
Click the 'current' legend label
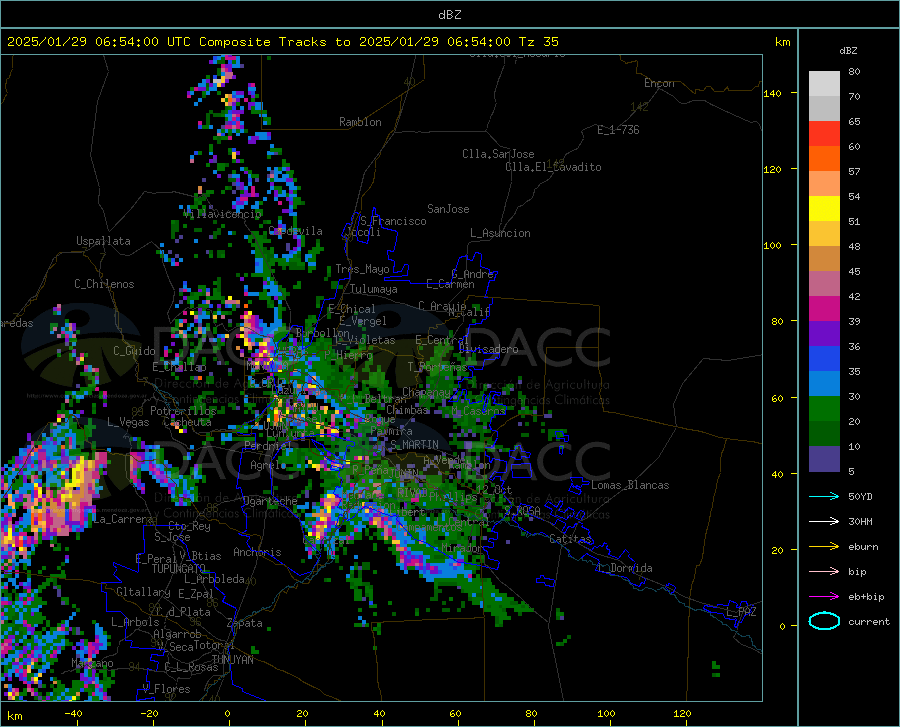pyautogui.click(x=869, y=621)
